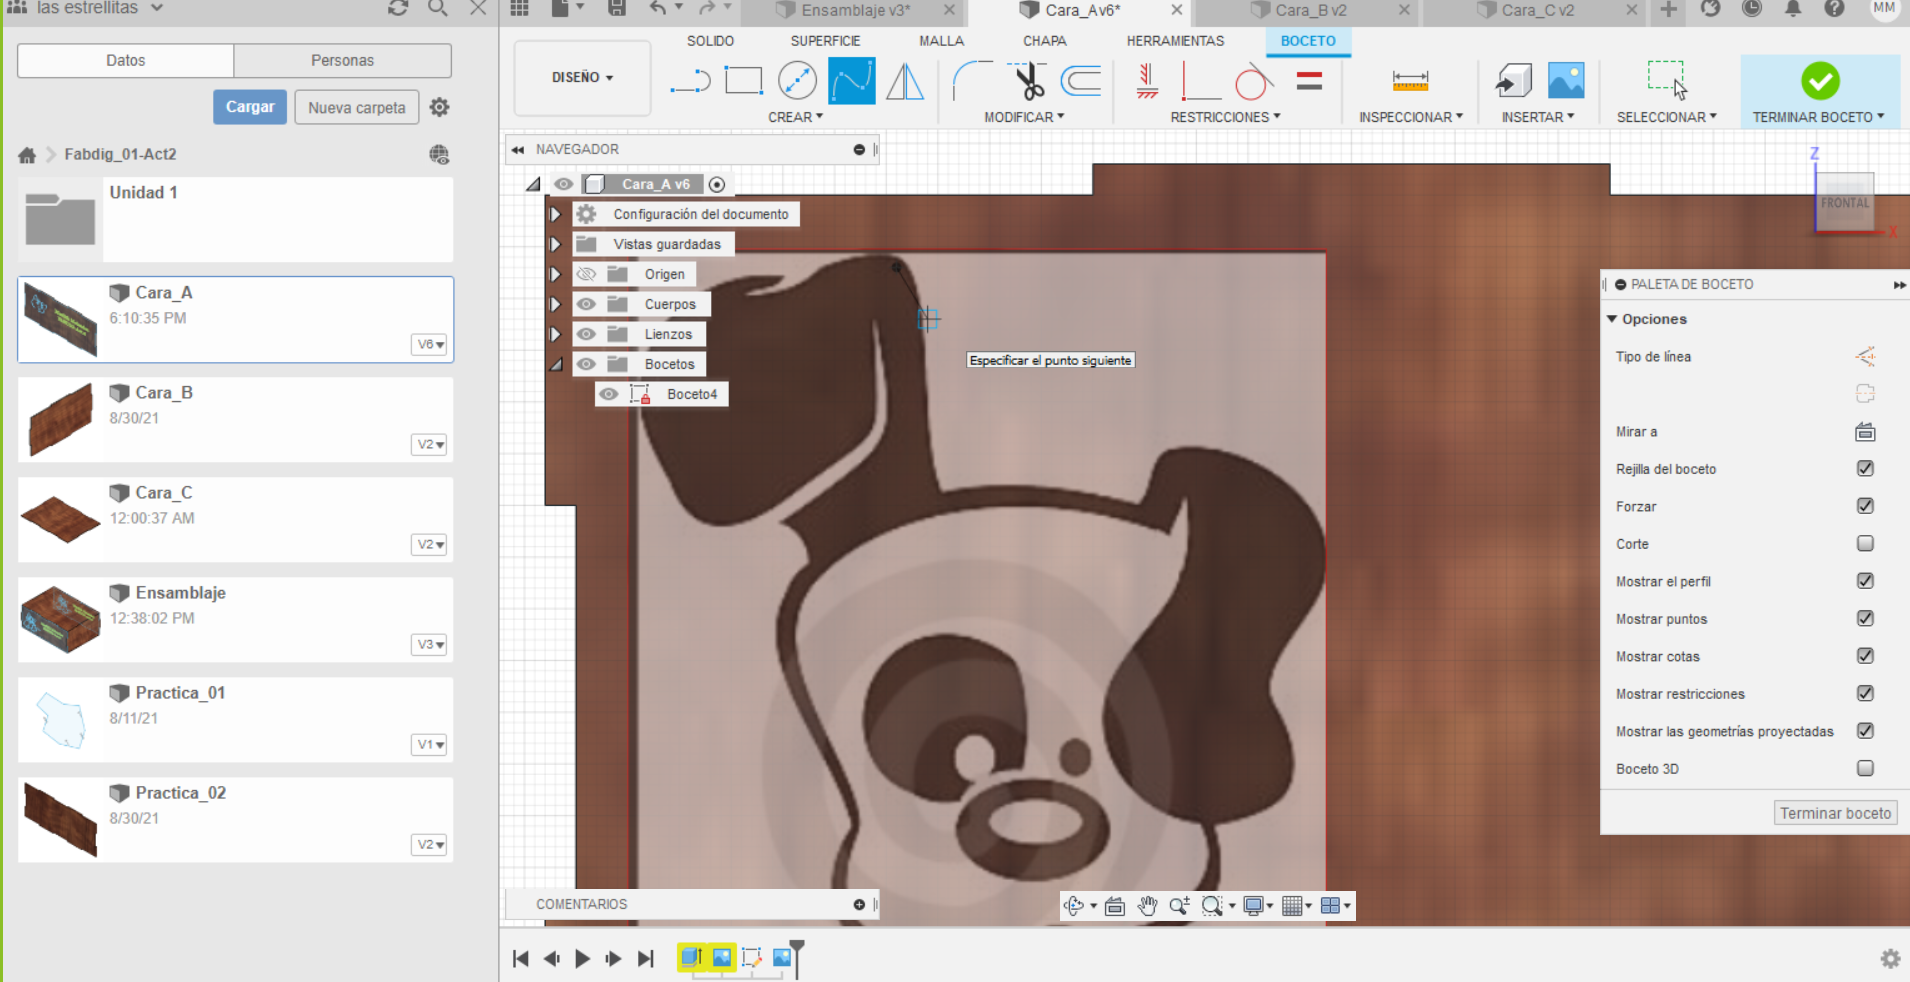Switch to the HERRAMIENTAS tab

pos(1175,41)
